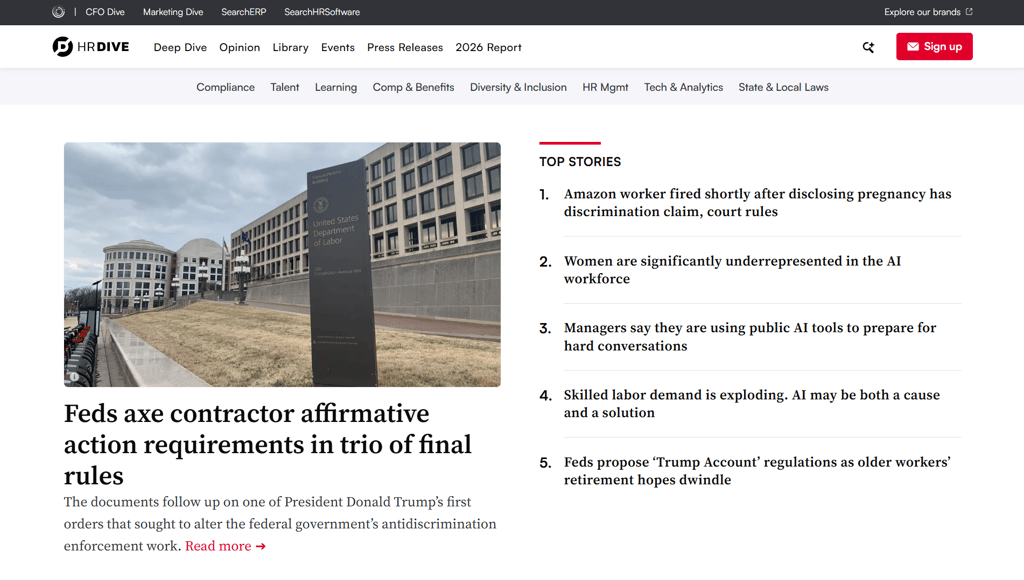Click the Sign up button
The width and height of the screenshot is (1024, 580).
click(x=934, y=46)
